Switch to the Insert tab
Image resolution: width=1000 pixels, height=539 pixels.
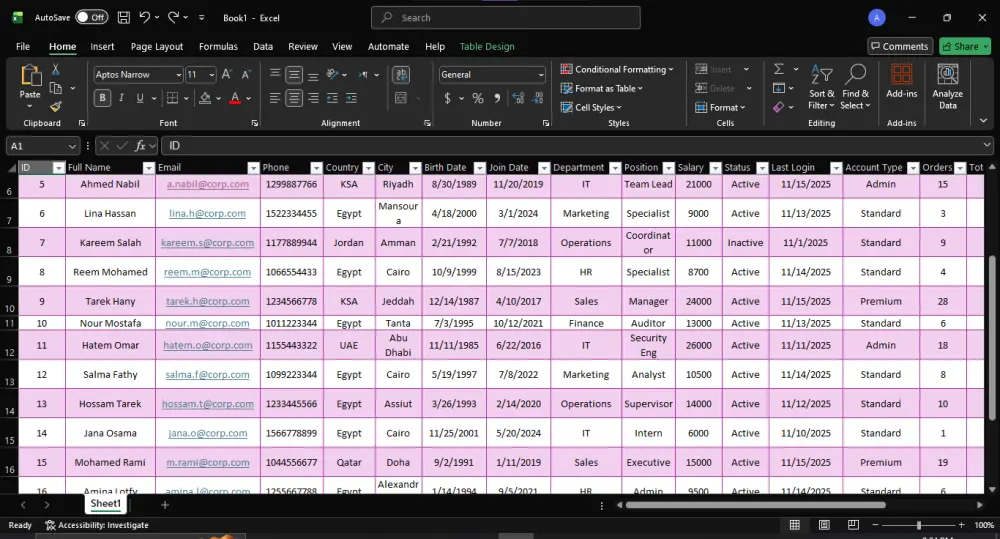(102, 47)
